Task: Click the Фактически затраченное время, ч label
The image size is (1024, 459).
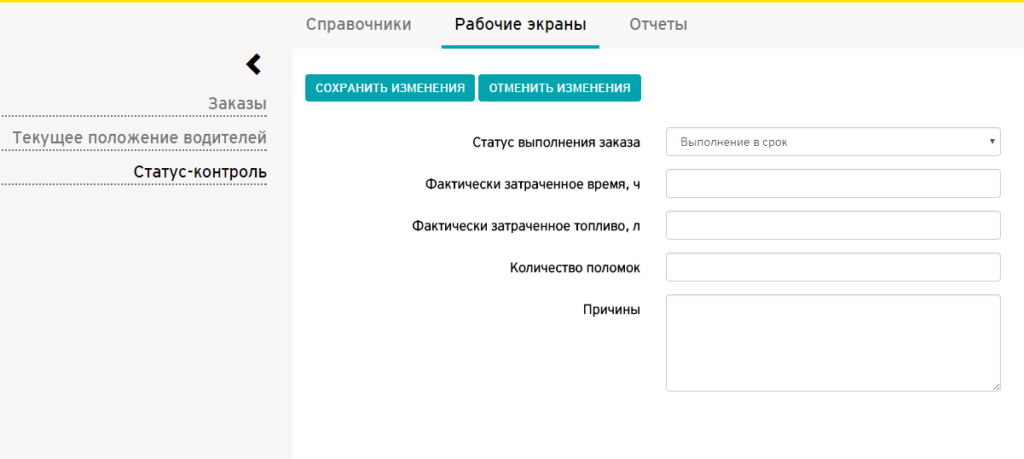Action: pyautogui.click(x=532, y=184)
